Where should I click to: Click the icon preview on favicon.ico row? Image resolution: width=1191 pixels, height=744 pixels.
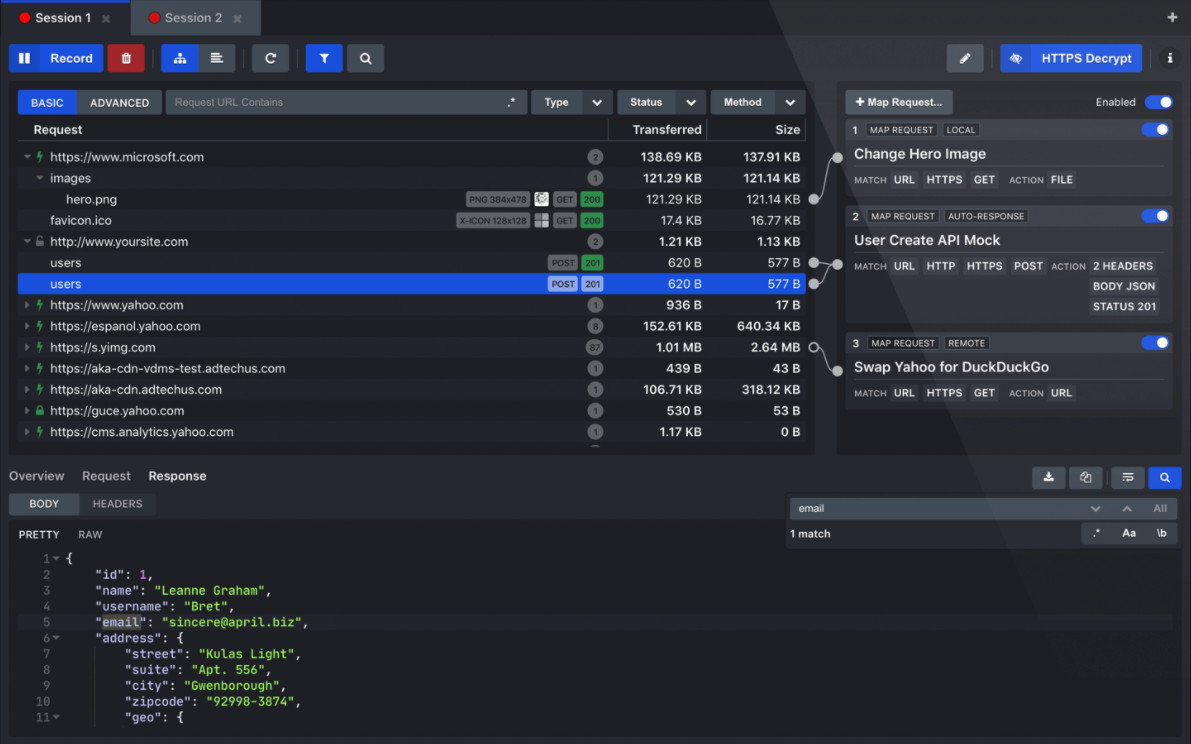(542, 221)
